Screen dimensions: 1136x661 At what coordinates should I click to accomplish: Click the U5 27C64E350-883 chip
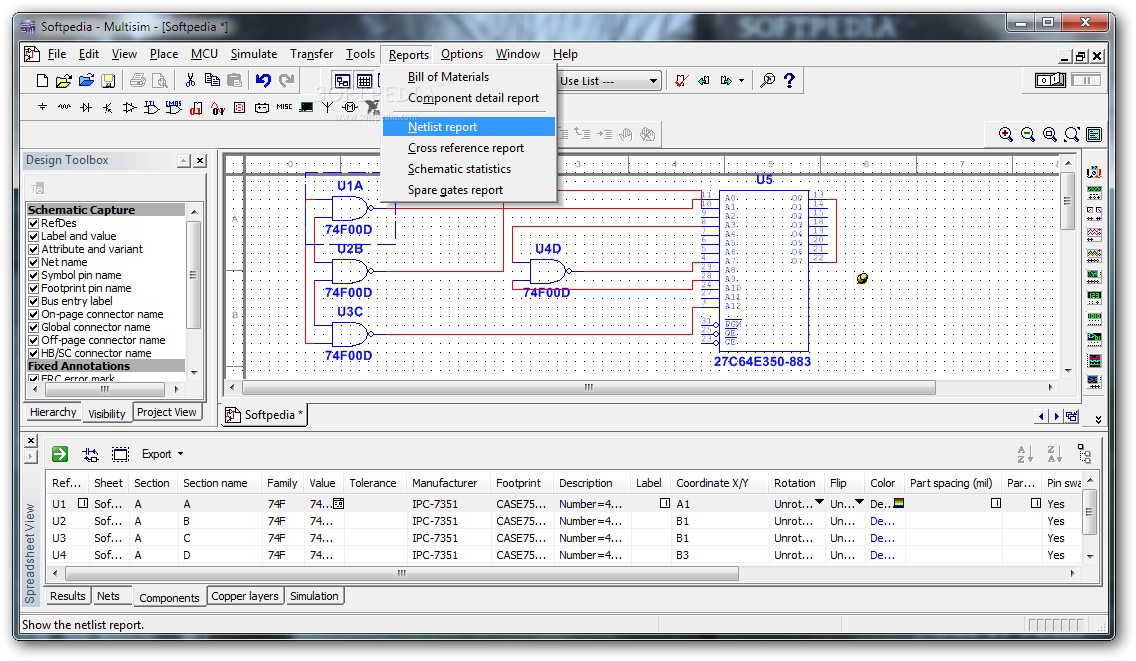click(764, 270)
